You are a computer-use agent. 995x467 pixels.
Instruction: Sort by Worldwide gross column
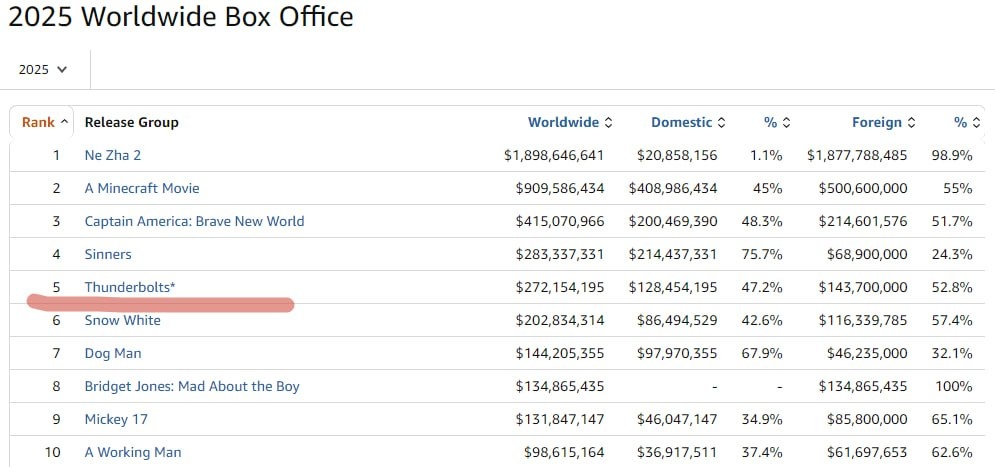569,122
